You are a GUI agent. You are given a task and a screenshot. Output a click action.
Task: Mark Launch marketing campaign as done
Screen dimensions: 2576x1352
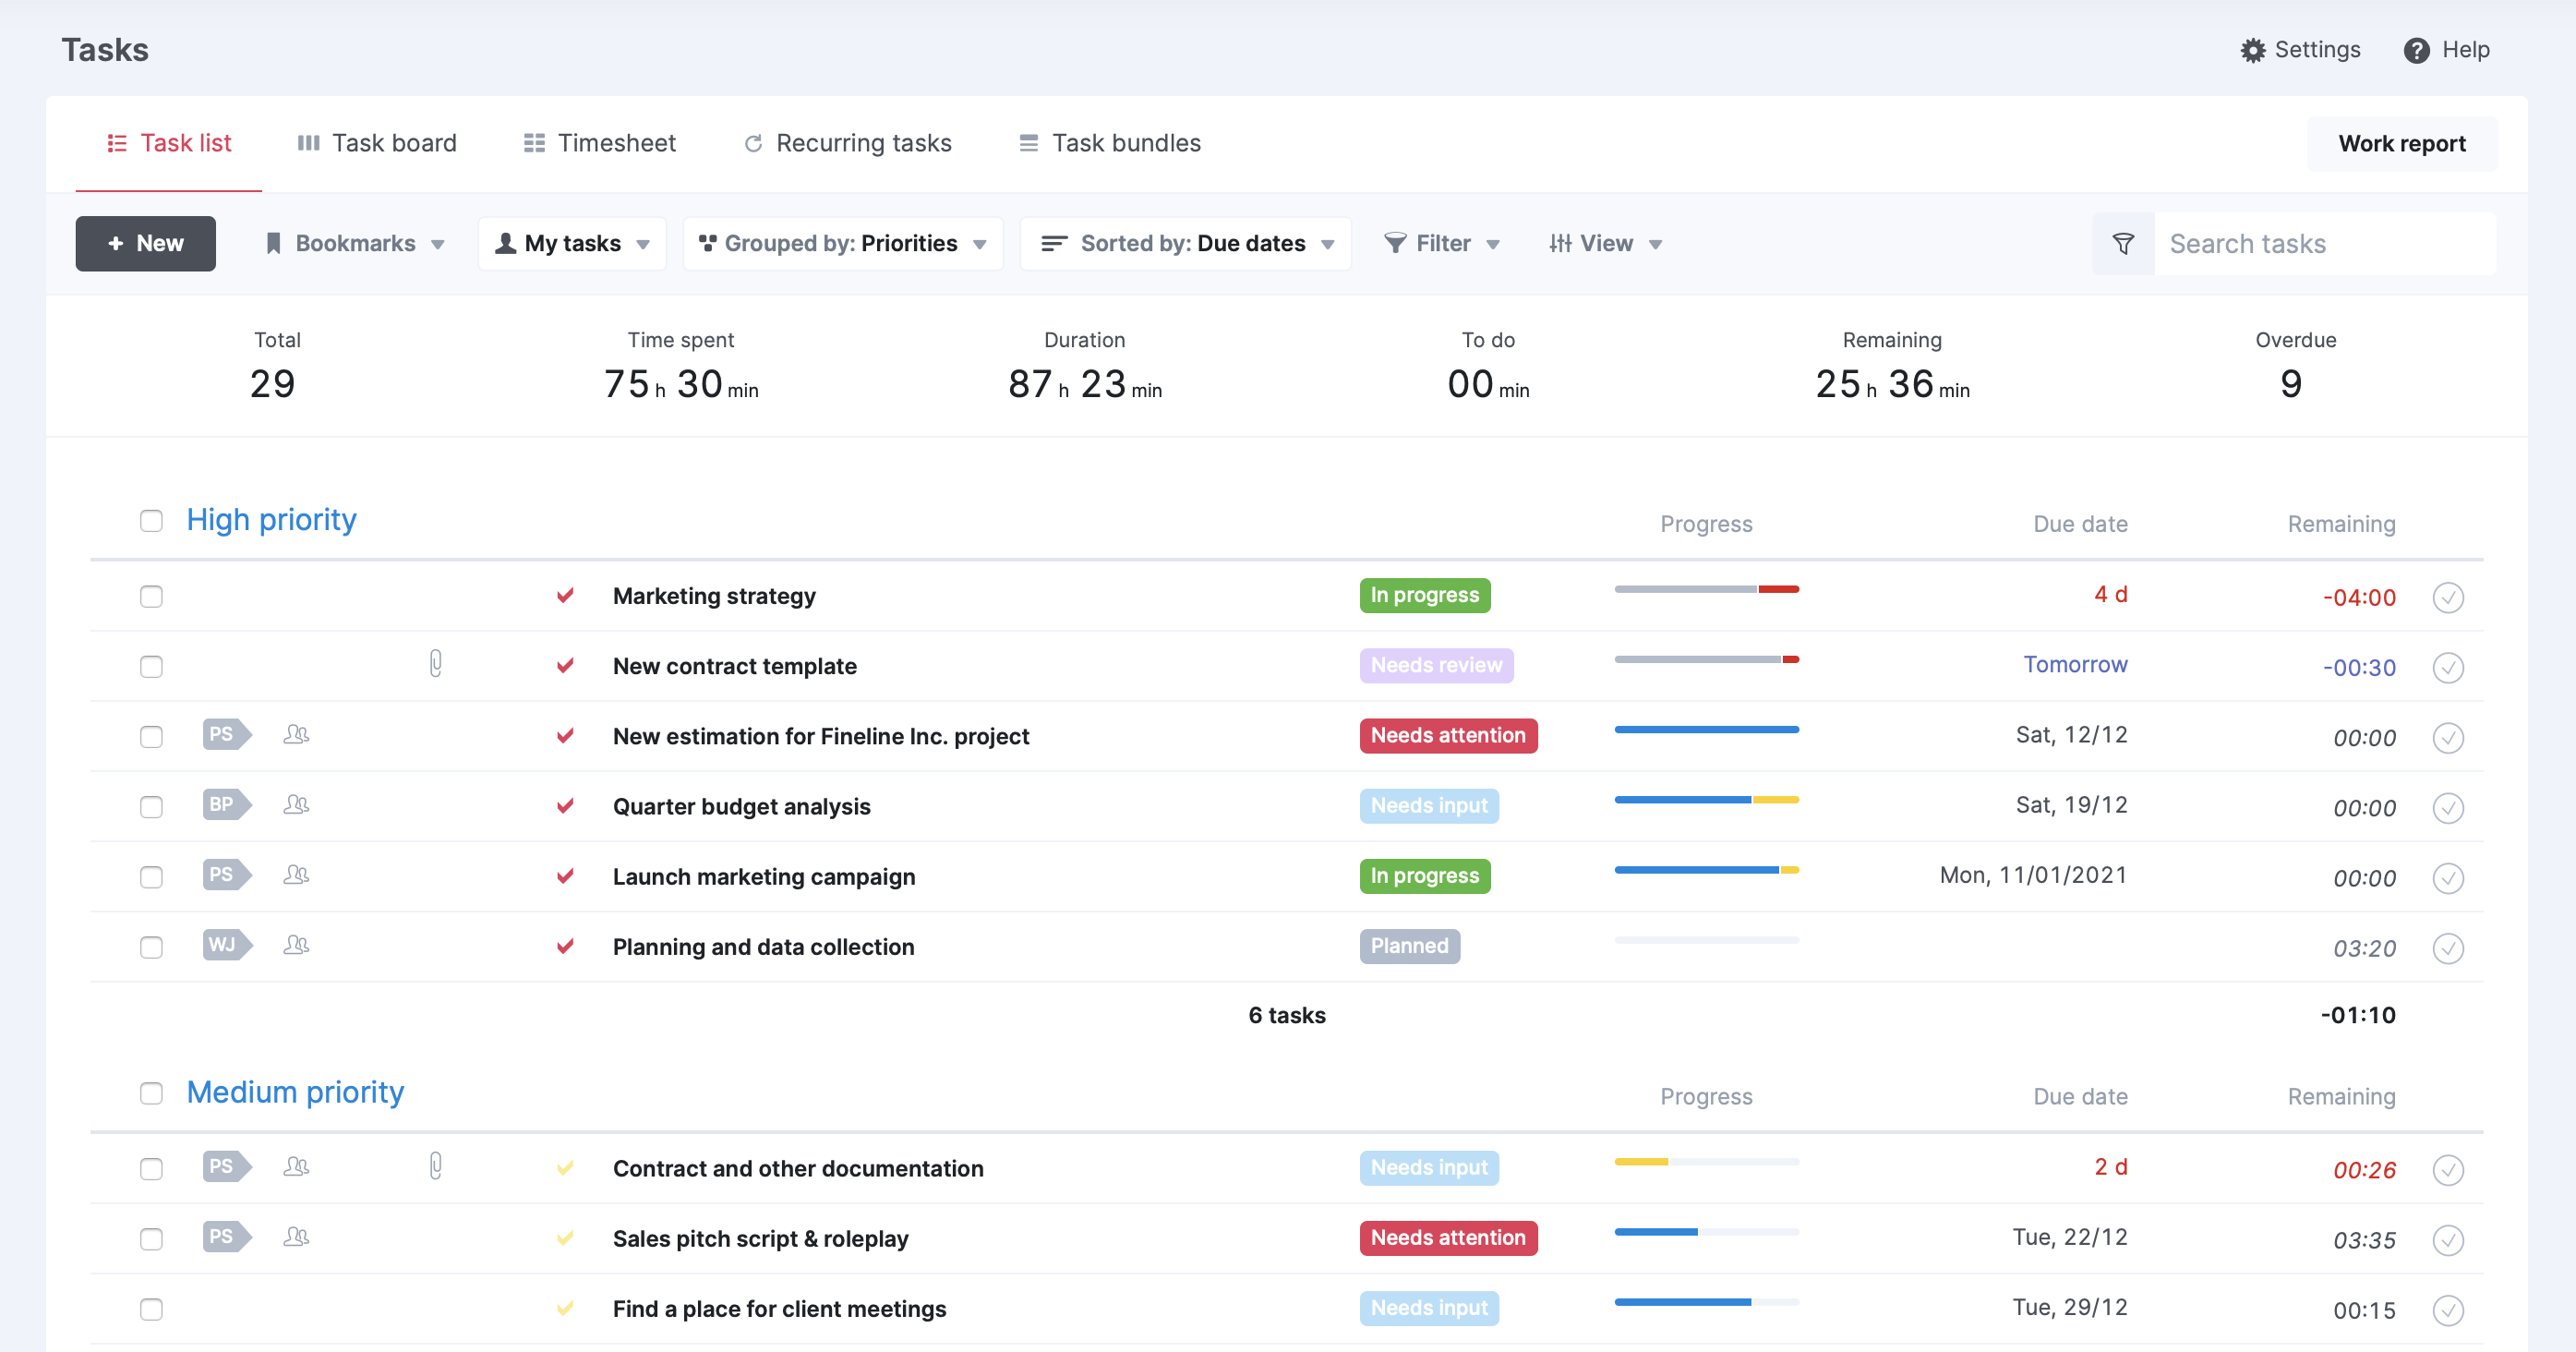coord(2447,878)
